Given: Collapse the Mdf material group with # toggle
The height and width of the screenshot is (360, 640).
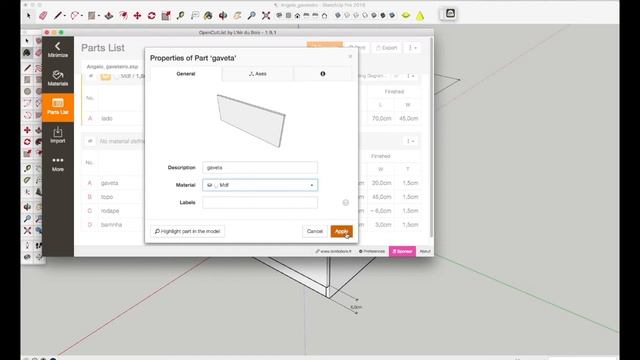Looking at the screenshot, I should click(90, 76).
